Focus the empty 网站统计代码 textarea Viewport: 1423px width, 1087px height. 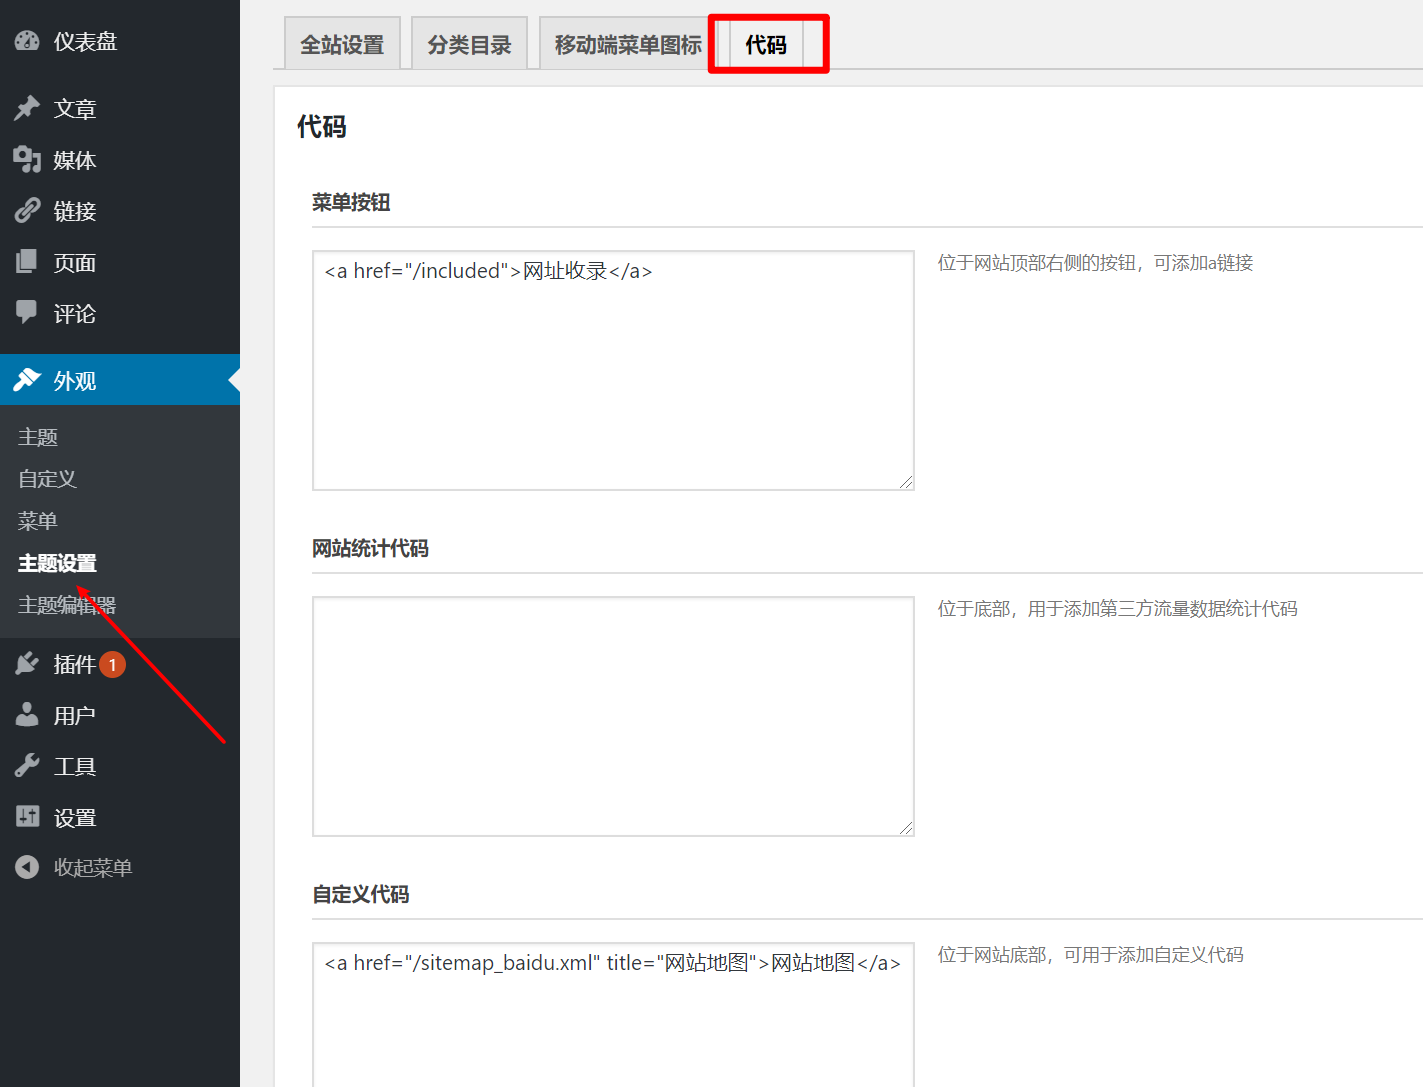[x=613, y=716]
